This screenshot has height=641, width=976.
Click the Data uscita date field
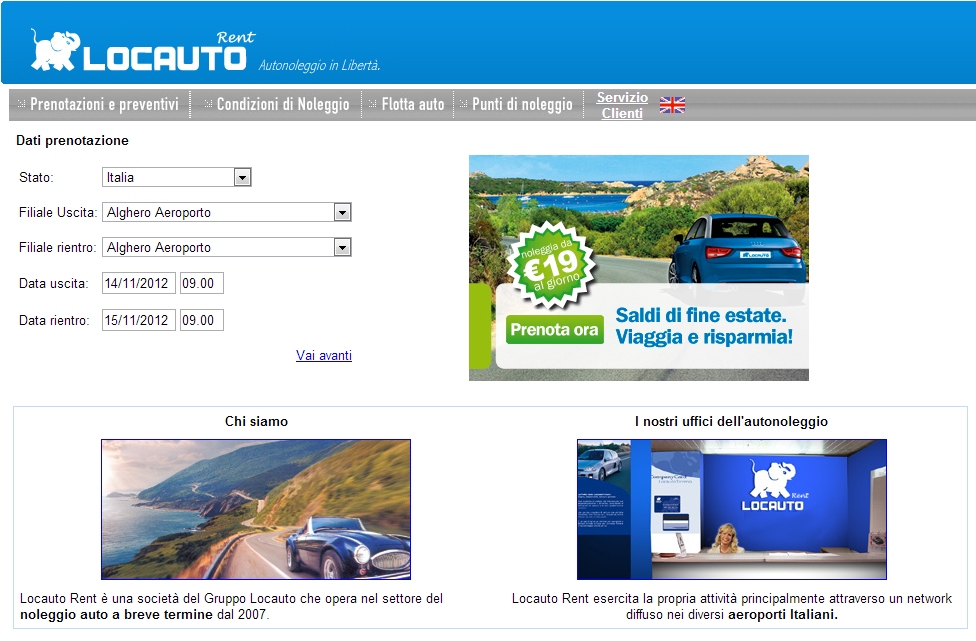click(139, 283)
